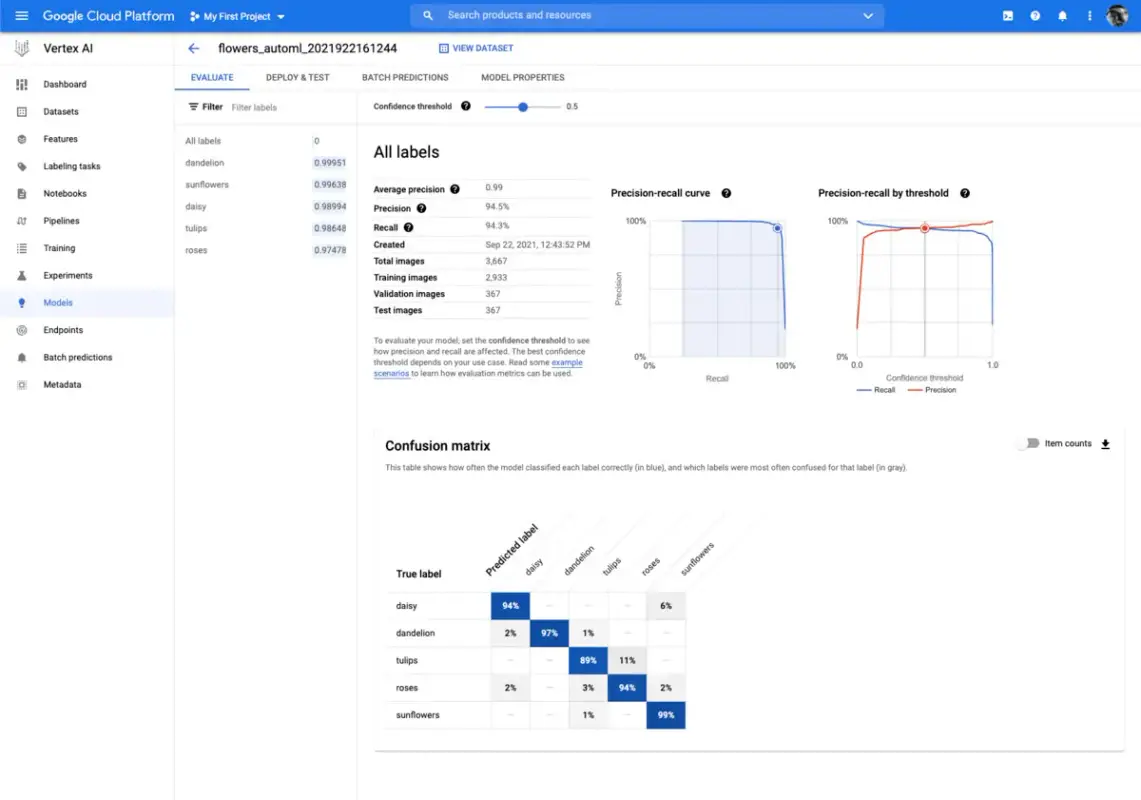Open the Labeling tasks tag icon
Screen dimensions: 1141x800
[x=22, y=166]
